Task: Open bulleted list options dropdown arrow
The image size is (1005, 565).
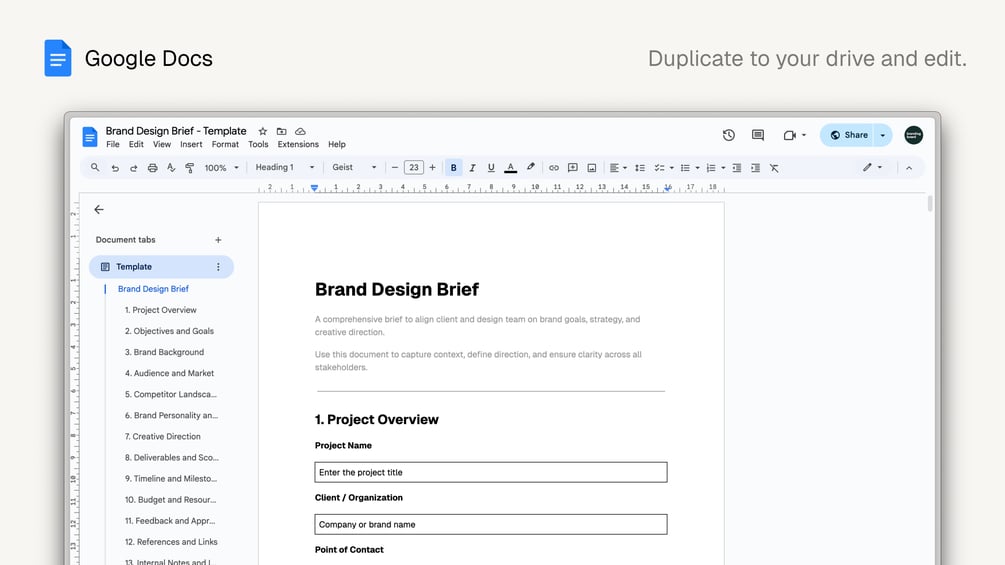Action: (697, 168)
